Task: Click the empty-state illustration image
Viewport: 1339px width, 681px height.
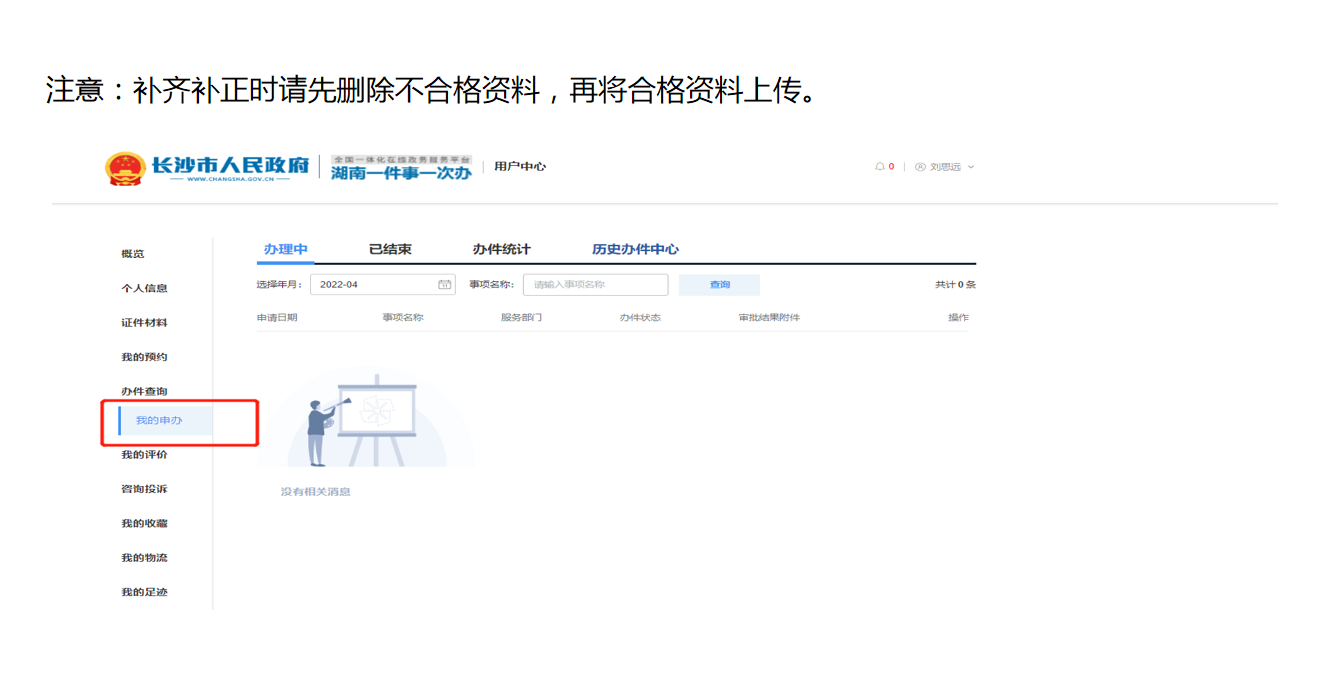Action: pyautogui.click(x=365, y=420)
